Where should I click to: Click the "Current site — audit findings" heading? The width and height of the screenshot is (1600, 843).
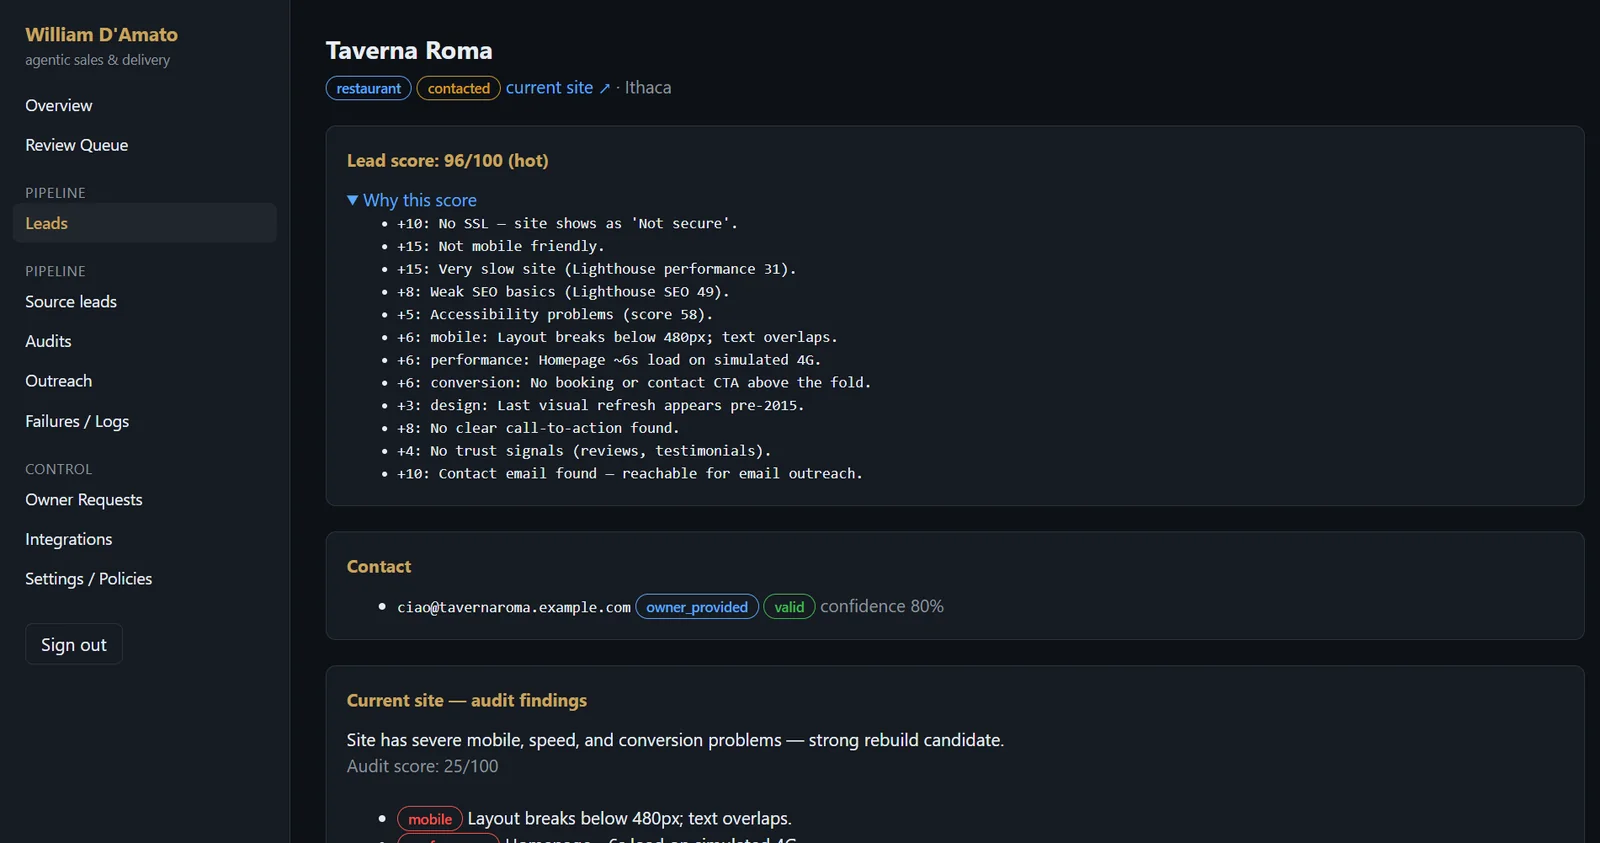[467, 700]
